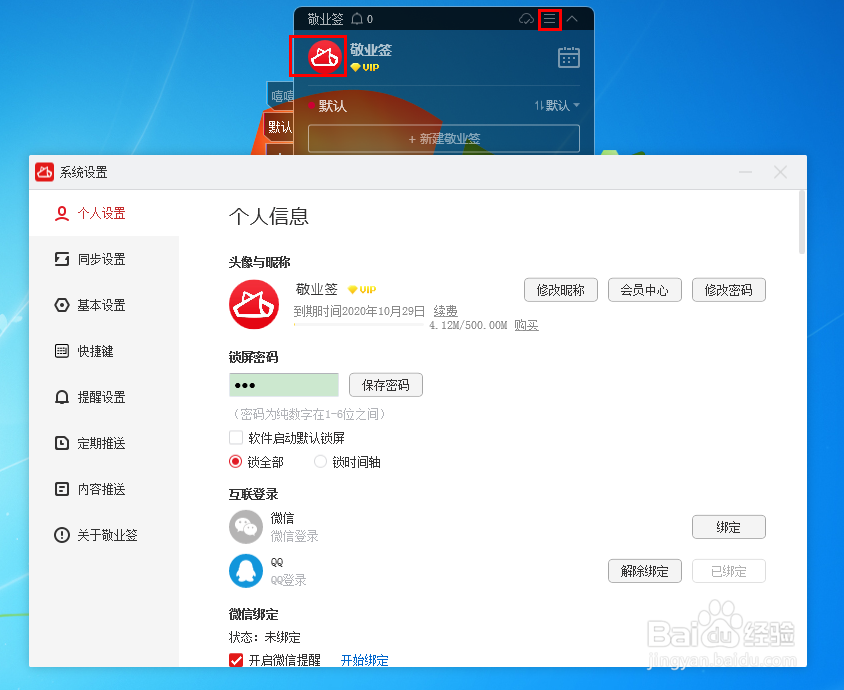The height and width of the screenshot is (690, 844).
Task: Click the 默认 side tab on widget
Action: (x=279, y=127)
